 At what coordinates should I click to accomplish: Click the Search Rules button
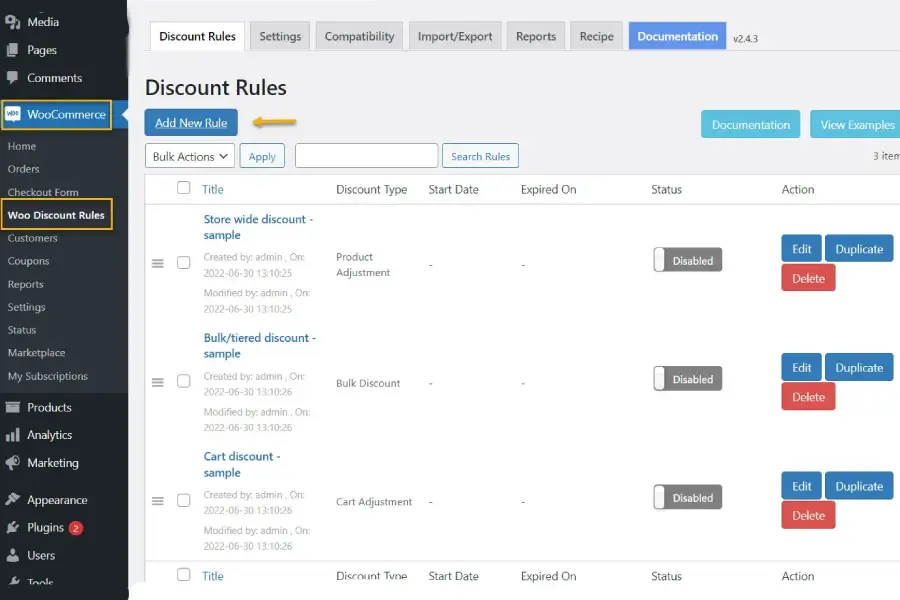pyautogui.click(x=480, y=156)
